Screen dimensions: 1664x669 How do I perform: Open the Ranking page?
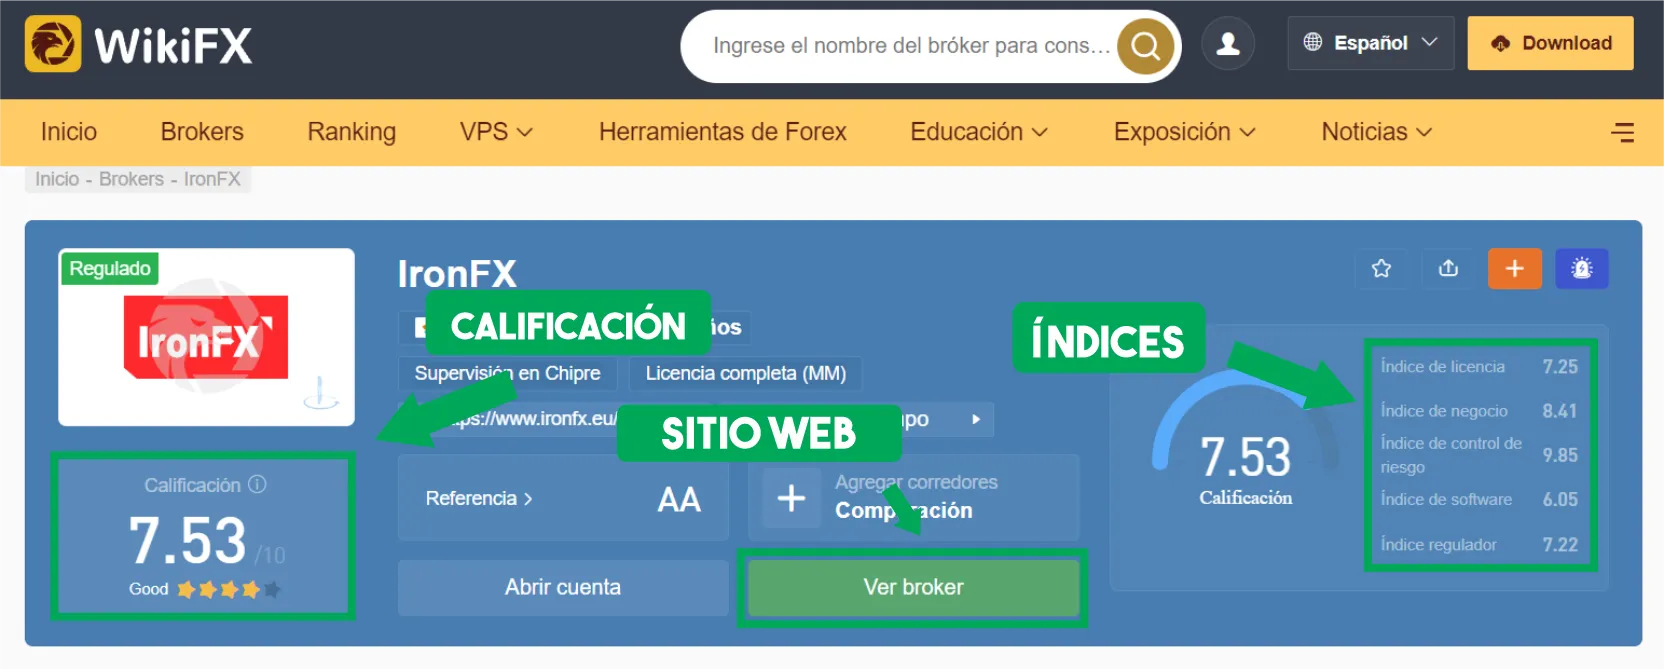(x=351, y=132)
